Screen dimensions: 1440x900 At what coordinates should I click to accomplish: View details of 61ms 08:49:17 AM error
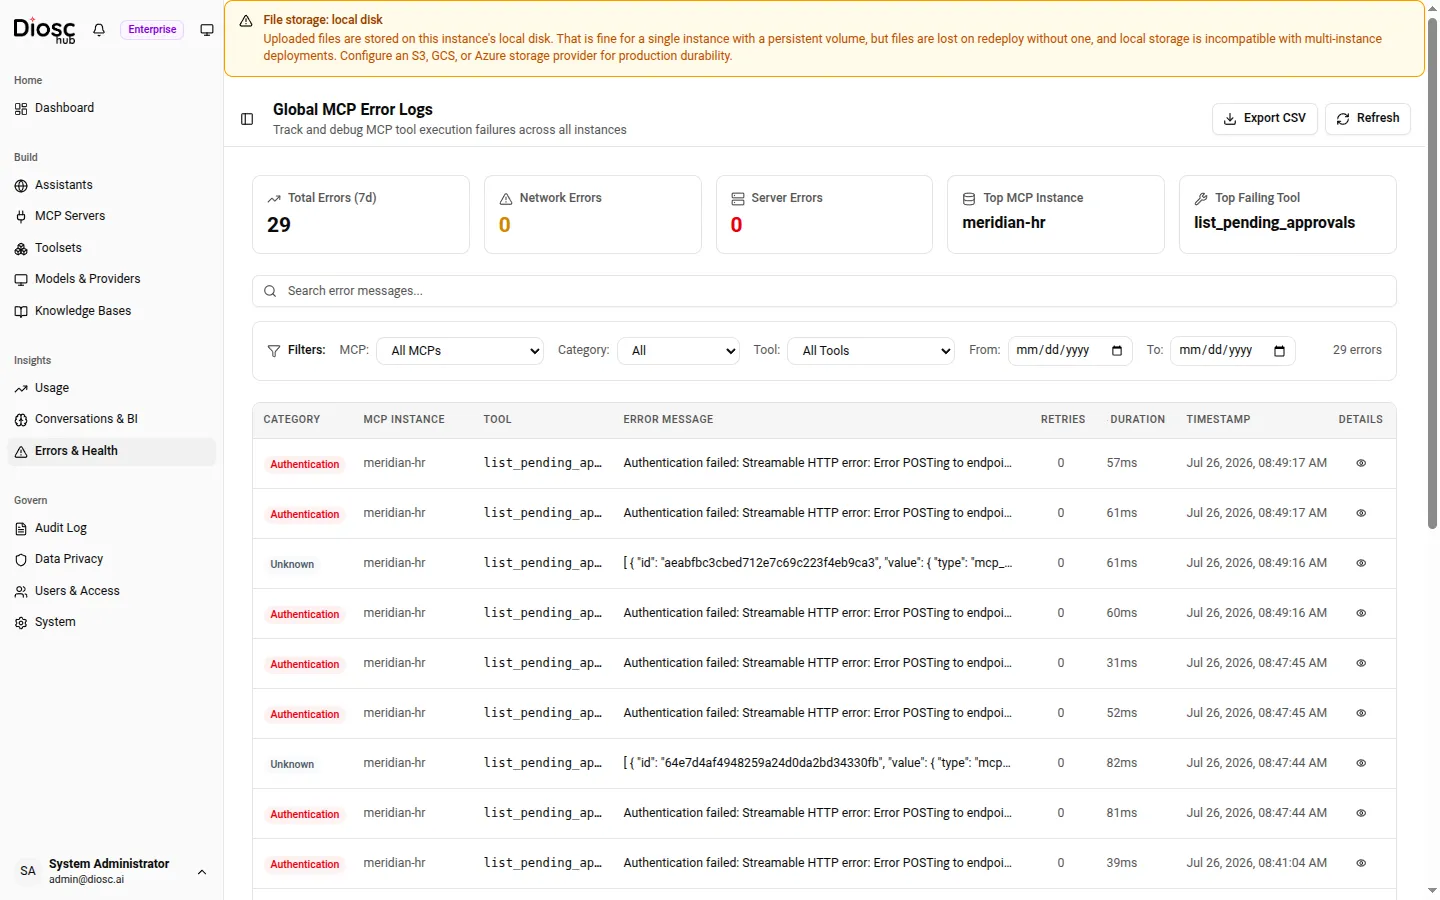pos(1361,513)
